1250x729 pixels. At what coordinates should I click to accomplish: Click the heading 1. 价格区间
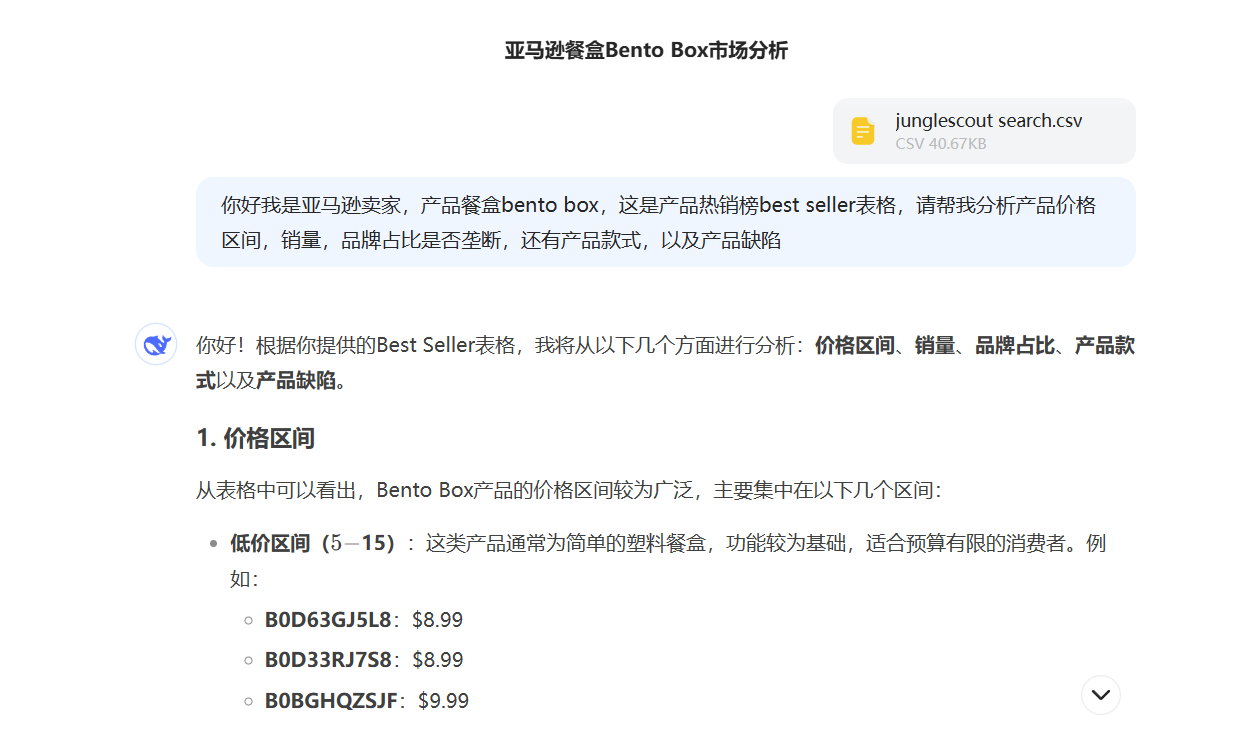click(256, 438)
